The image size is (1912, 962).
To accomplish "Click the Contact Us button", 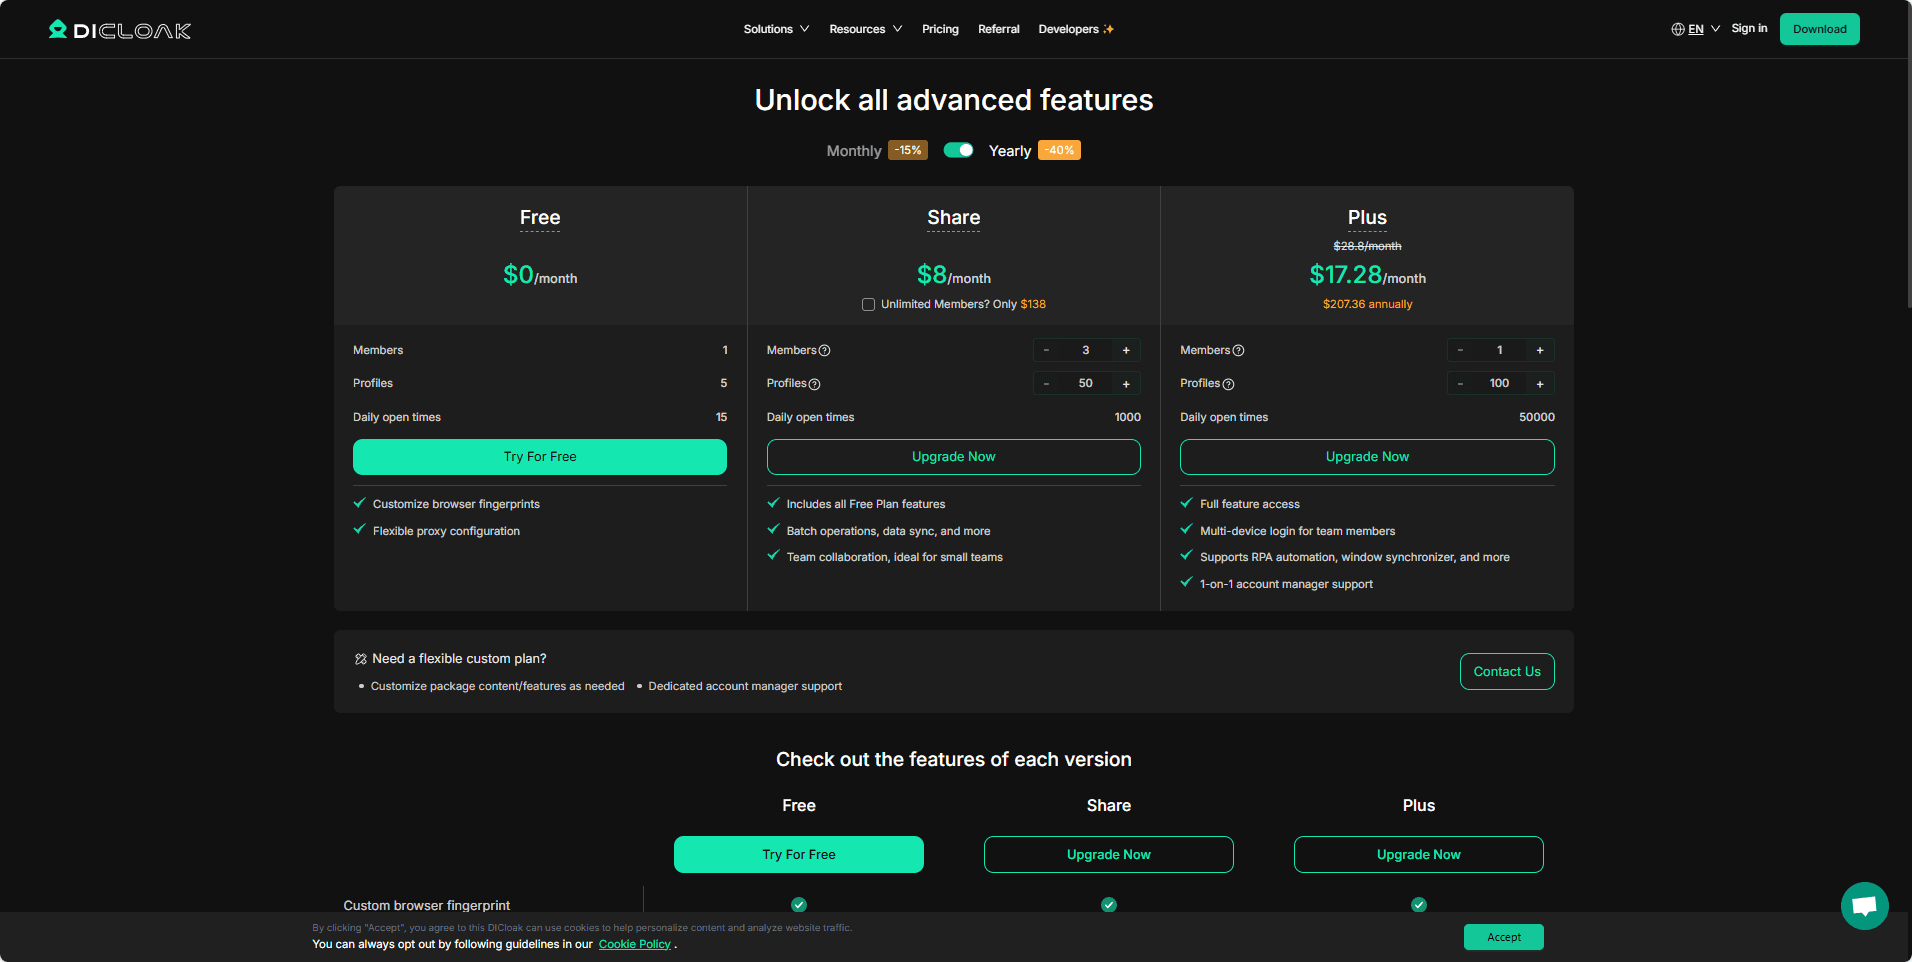I will pyautogui.click(x=1506, y=671).
